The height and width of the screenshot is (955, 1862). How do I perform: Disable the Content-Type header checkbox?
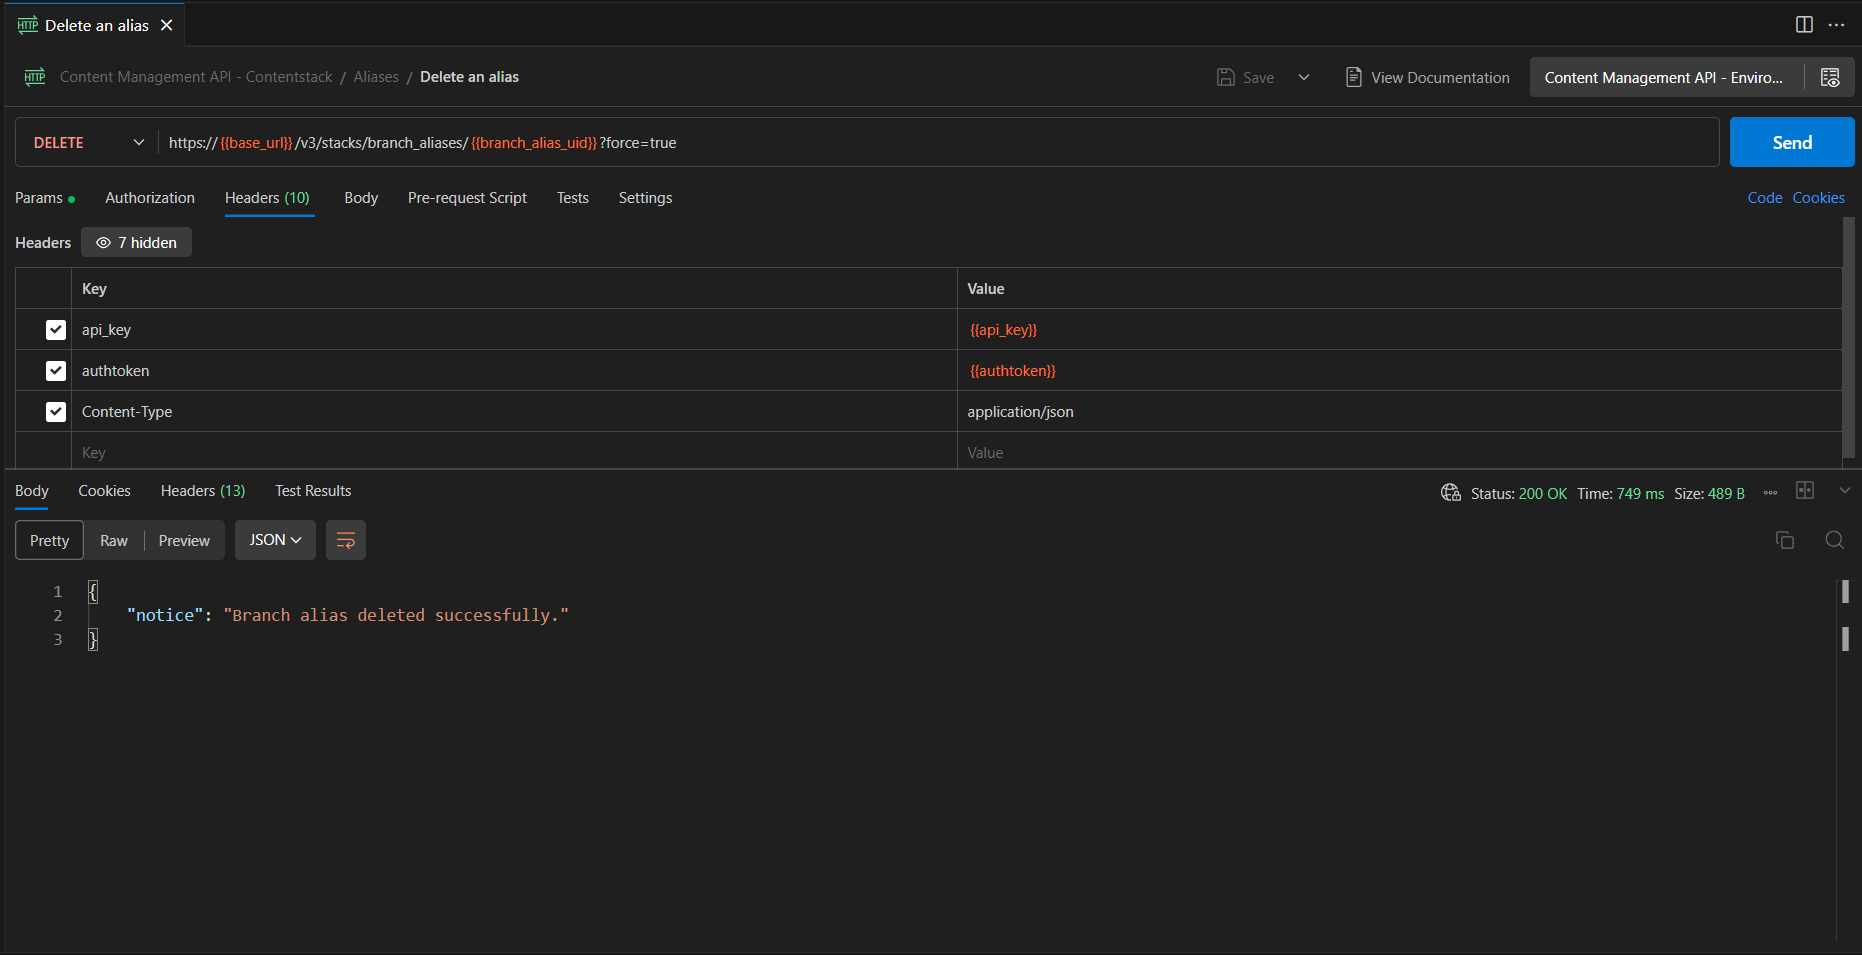[56, 412]
